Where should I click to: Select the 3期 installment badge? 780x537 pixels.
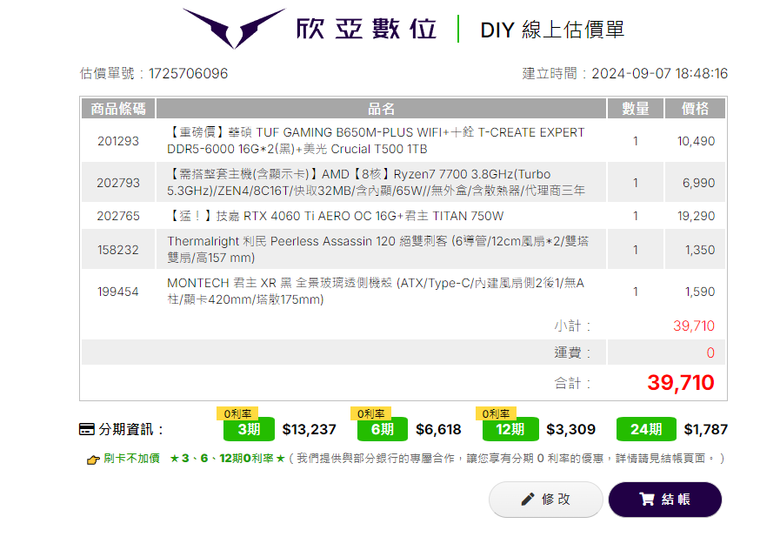(249, 429)
